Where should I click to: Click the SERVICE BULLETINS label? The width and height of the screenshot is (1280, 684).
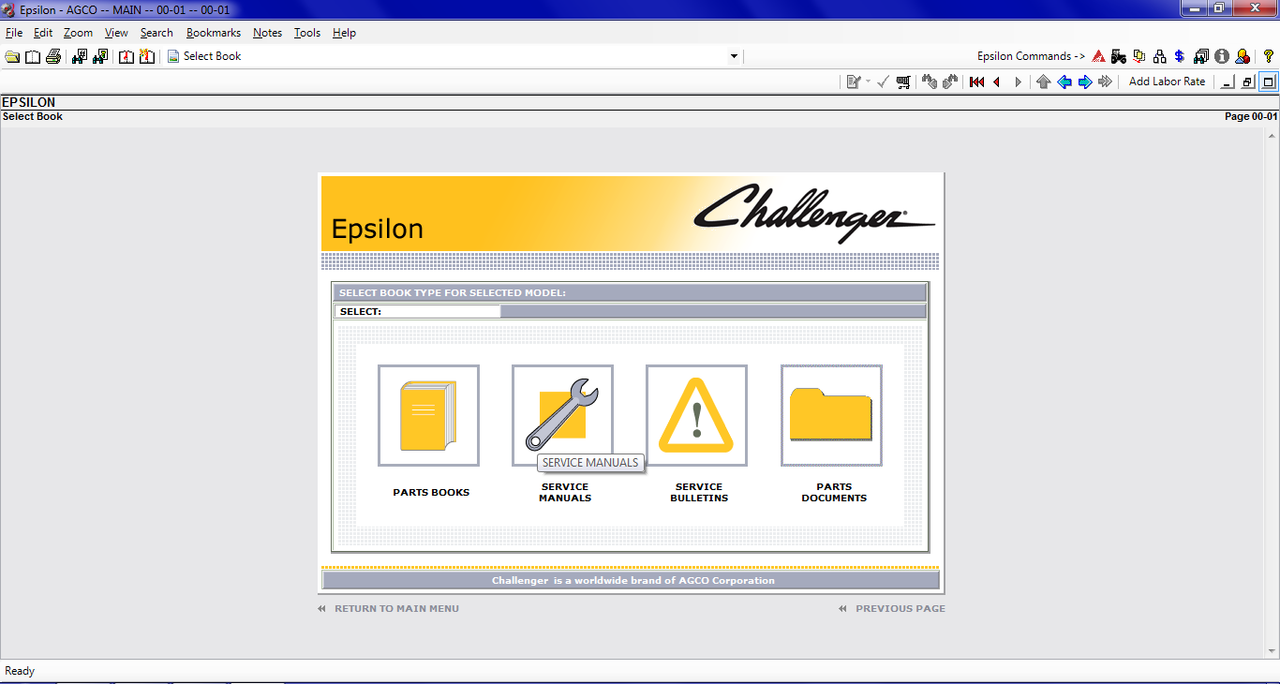(x=699, y=492)
